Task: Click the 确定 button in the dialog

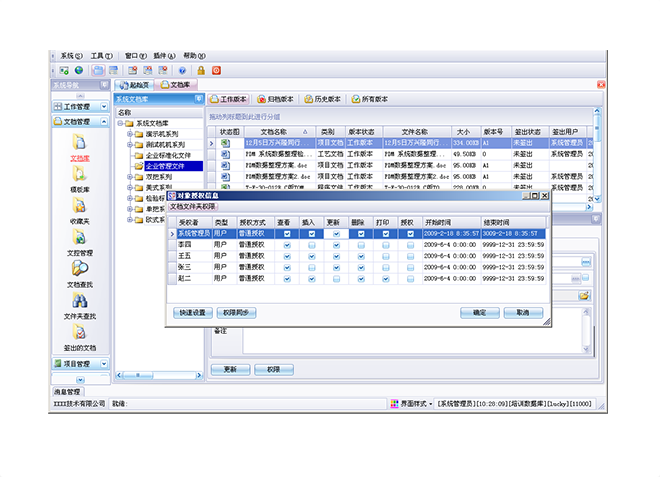Action: [479, 312]
